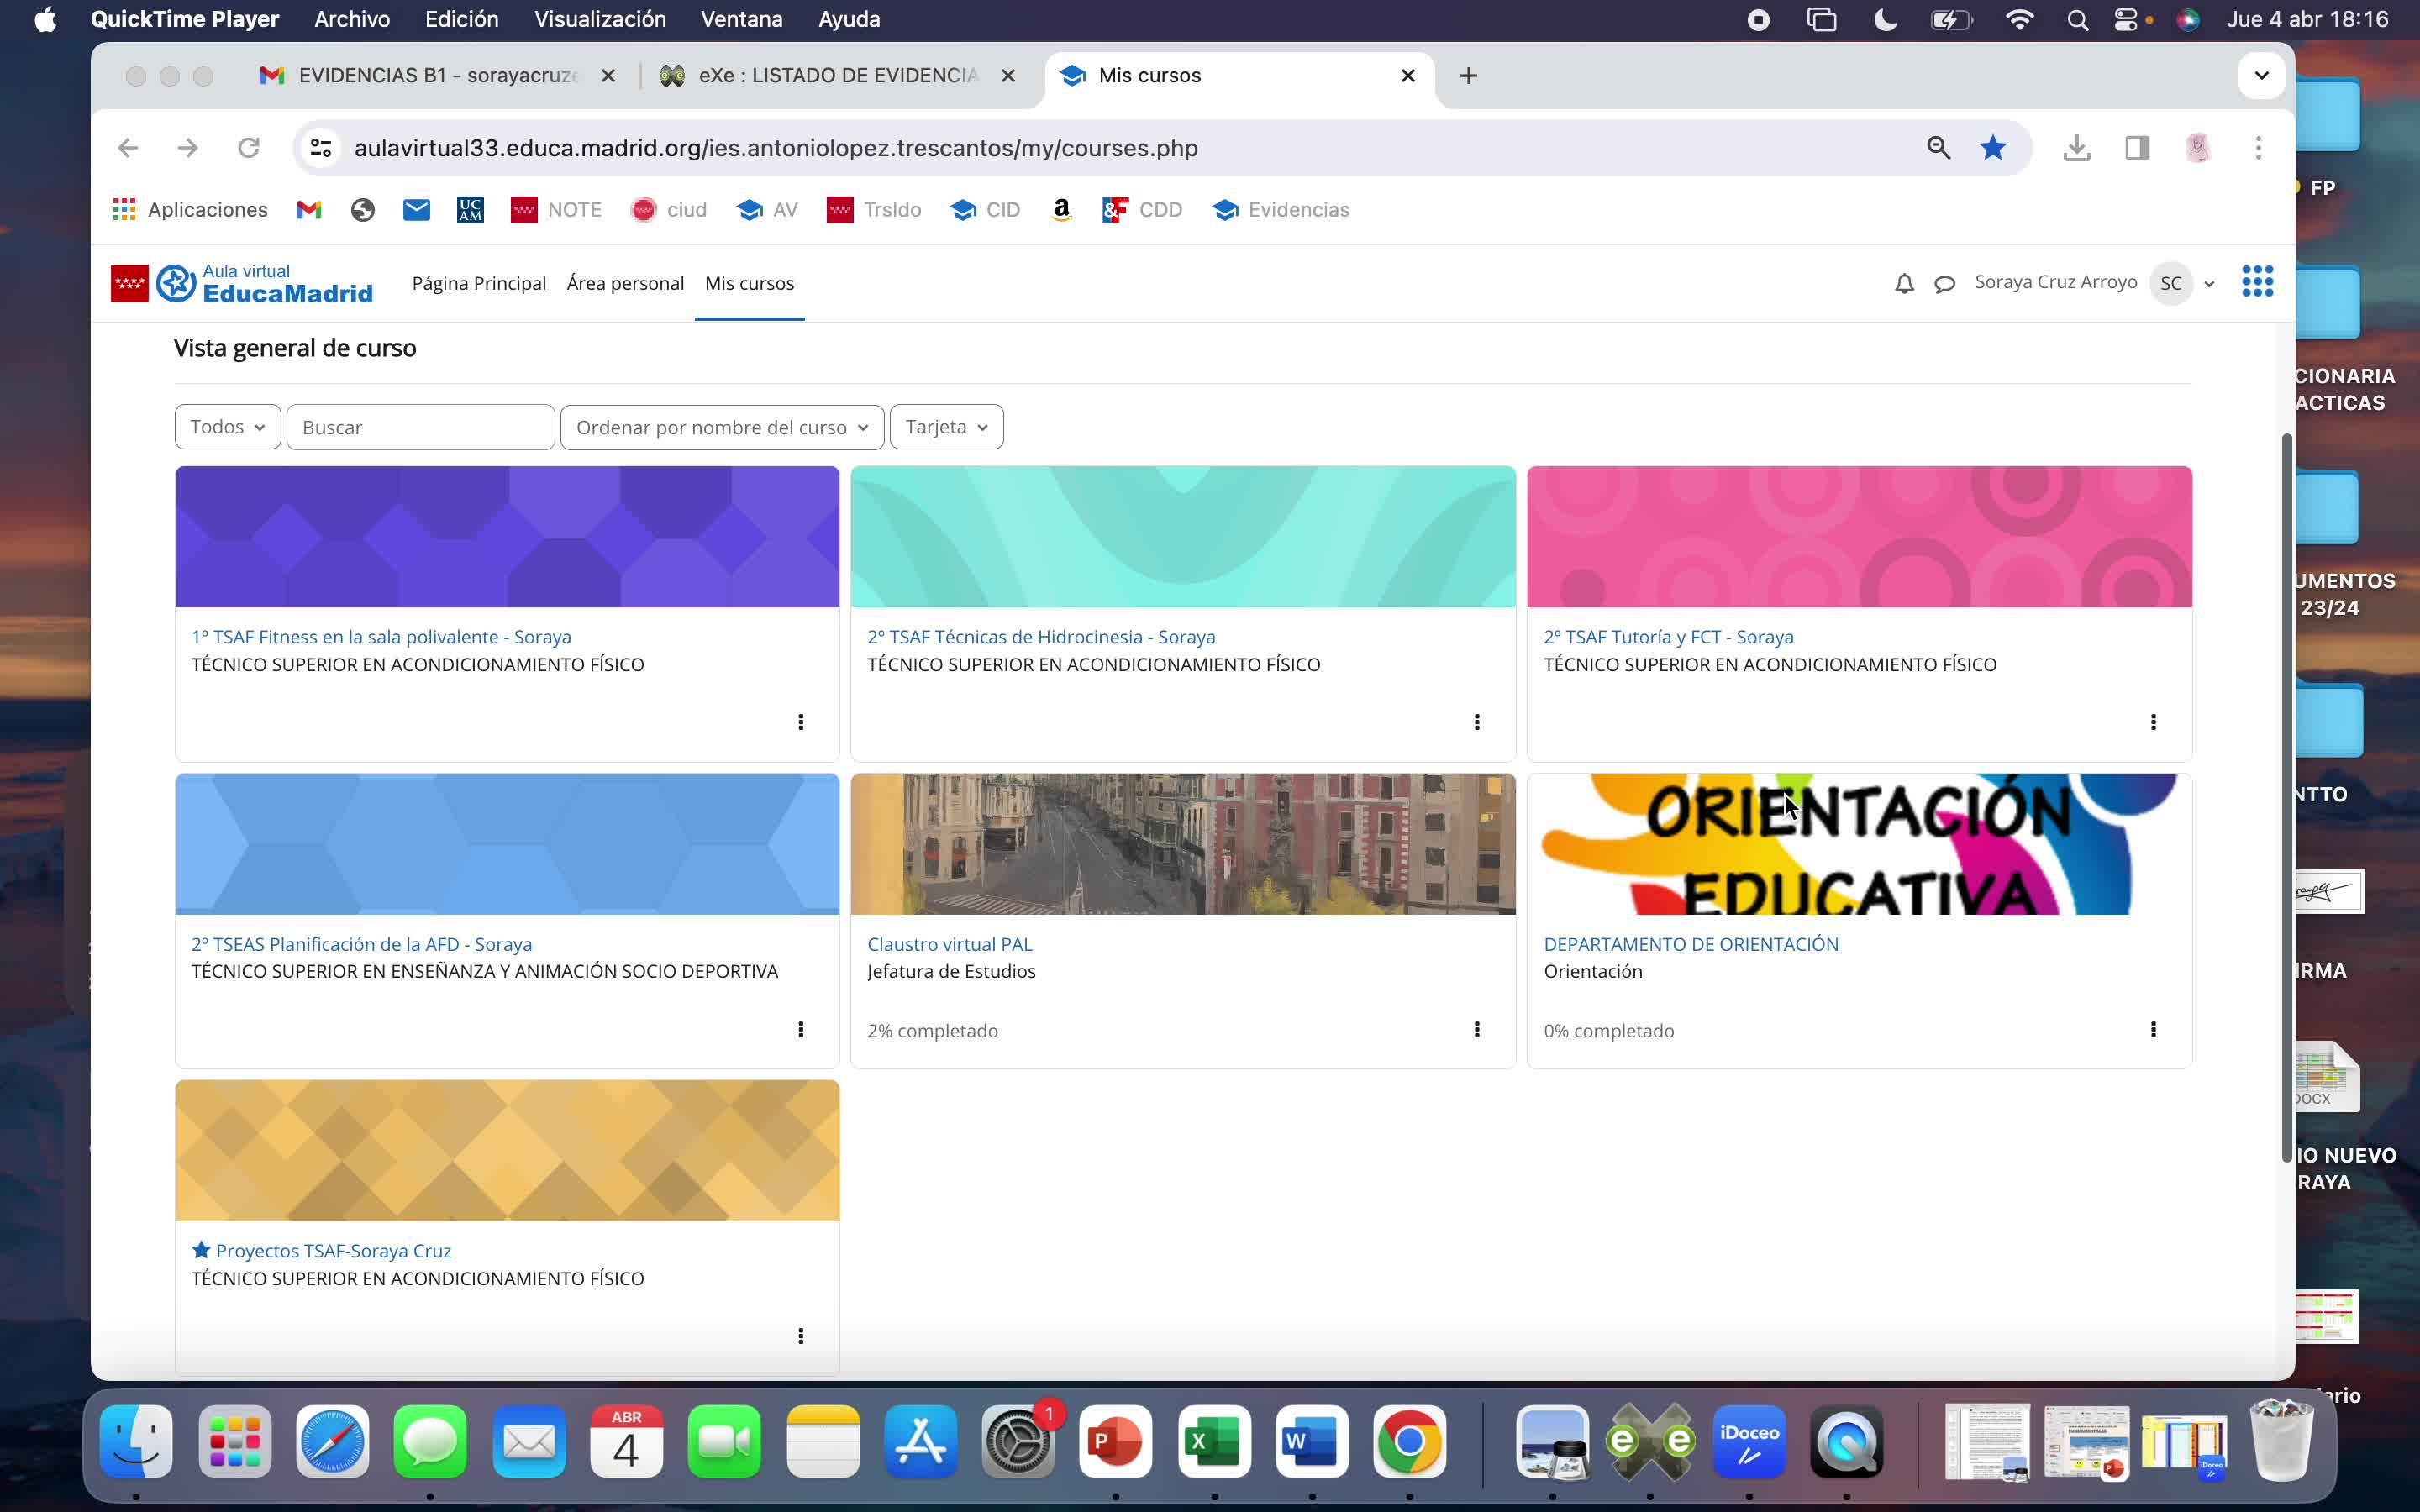Open 2º TSAF Técnicas de Hidrocinesia course link
This screenshot has width=2420, height=1512.
[1040, 637]
